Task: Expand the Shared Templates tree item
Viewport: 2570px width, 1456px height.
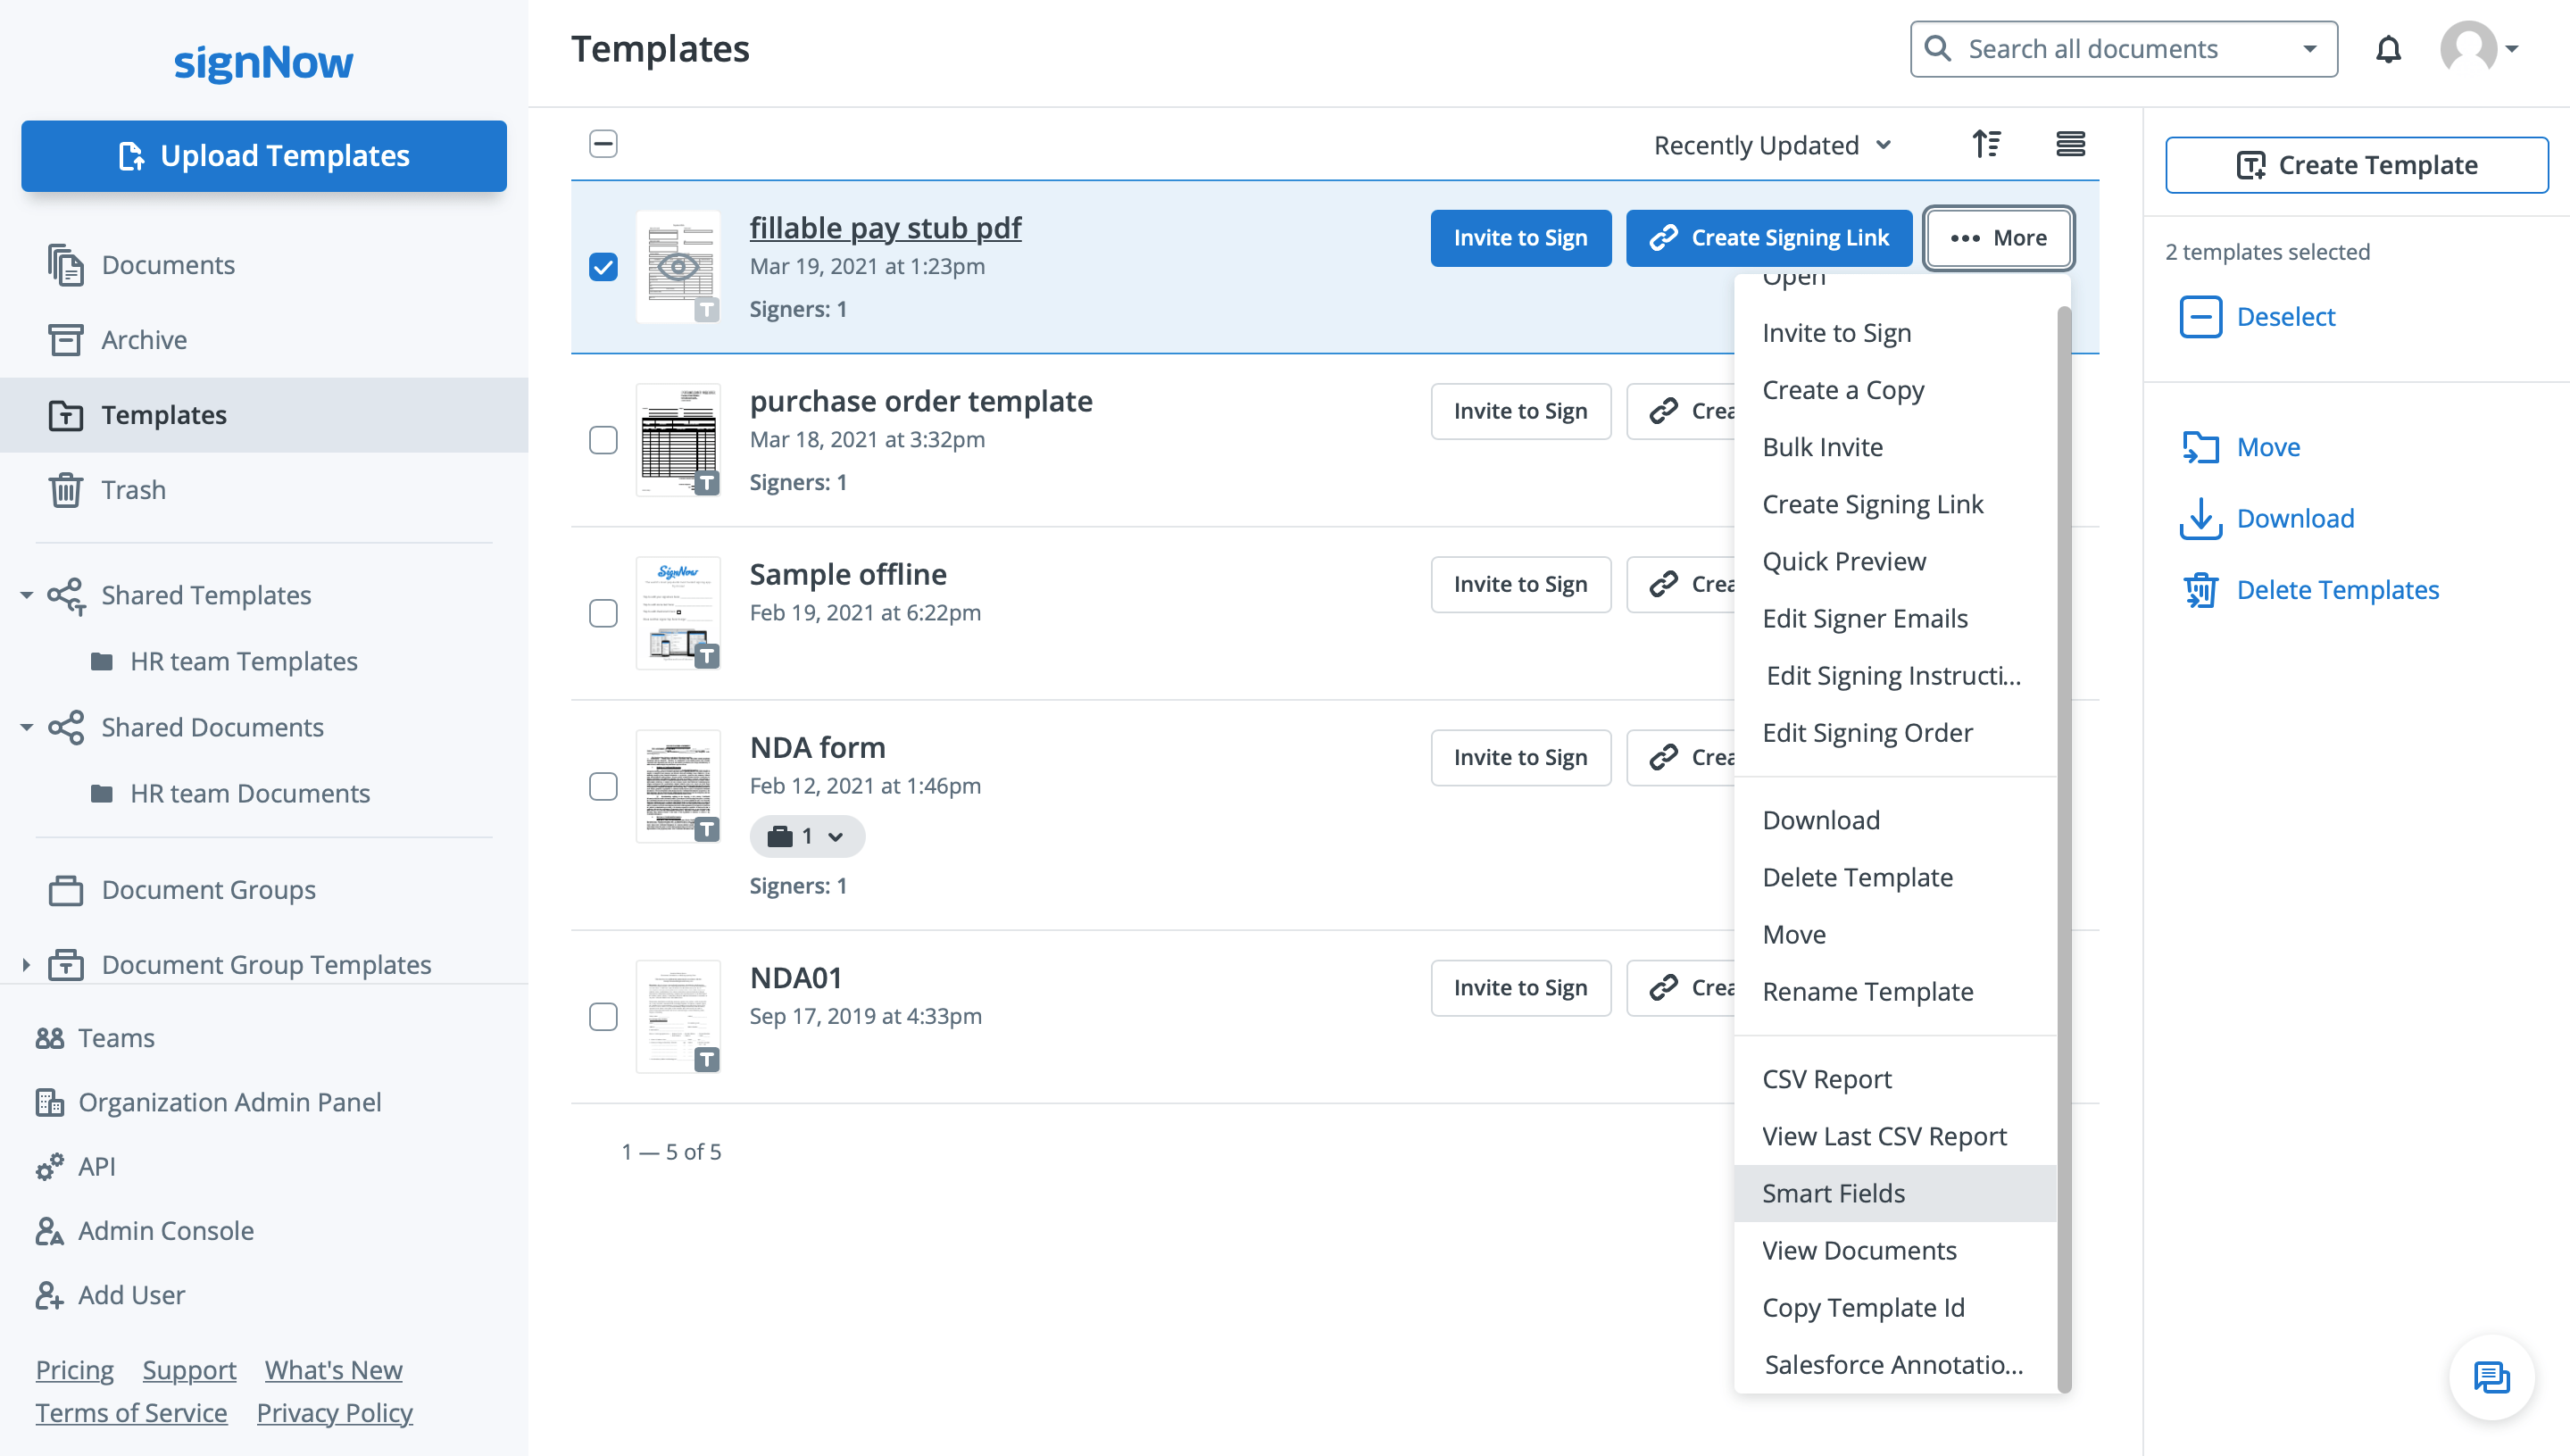Action: 25,595
